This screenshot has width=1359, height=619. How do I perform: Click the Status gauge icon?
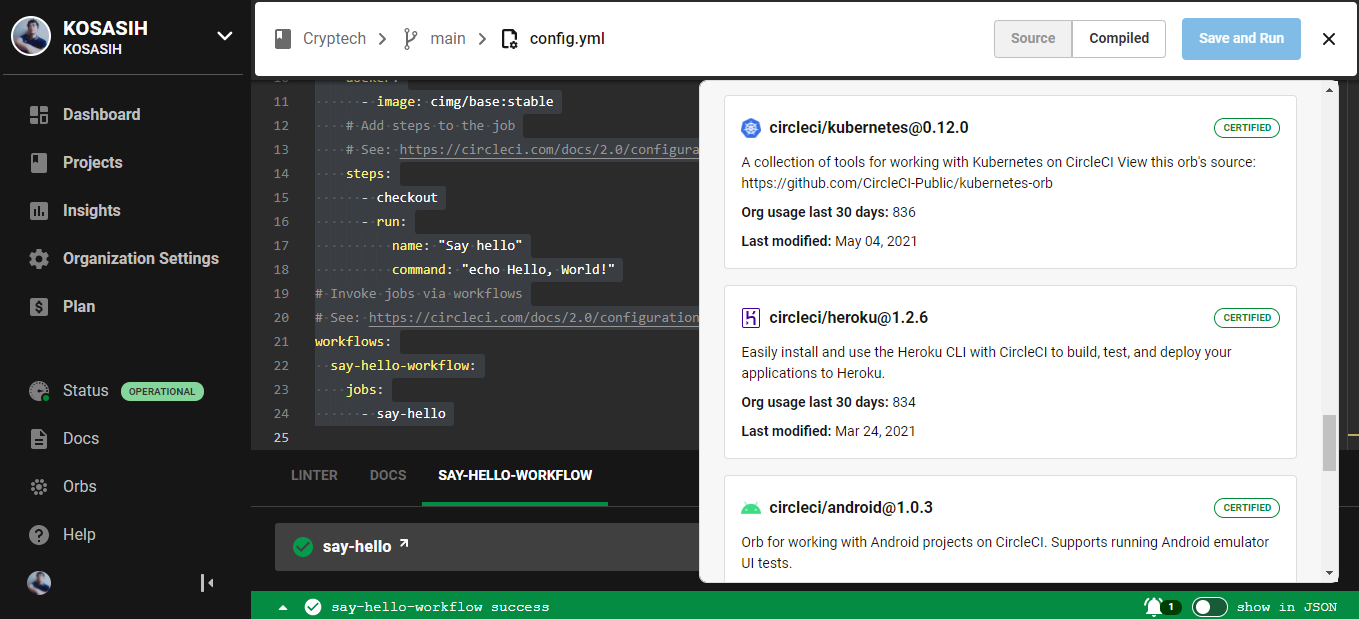39,391
